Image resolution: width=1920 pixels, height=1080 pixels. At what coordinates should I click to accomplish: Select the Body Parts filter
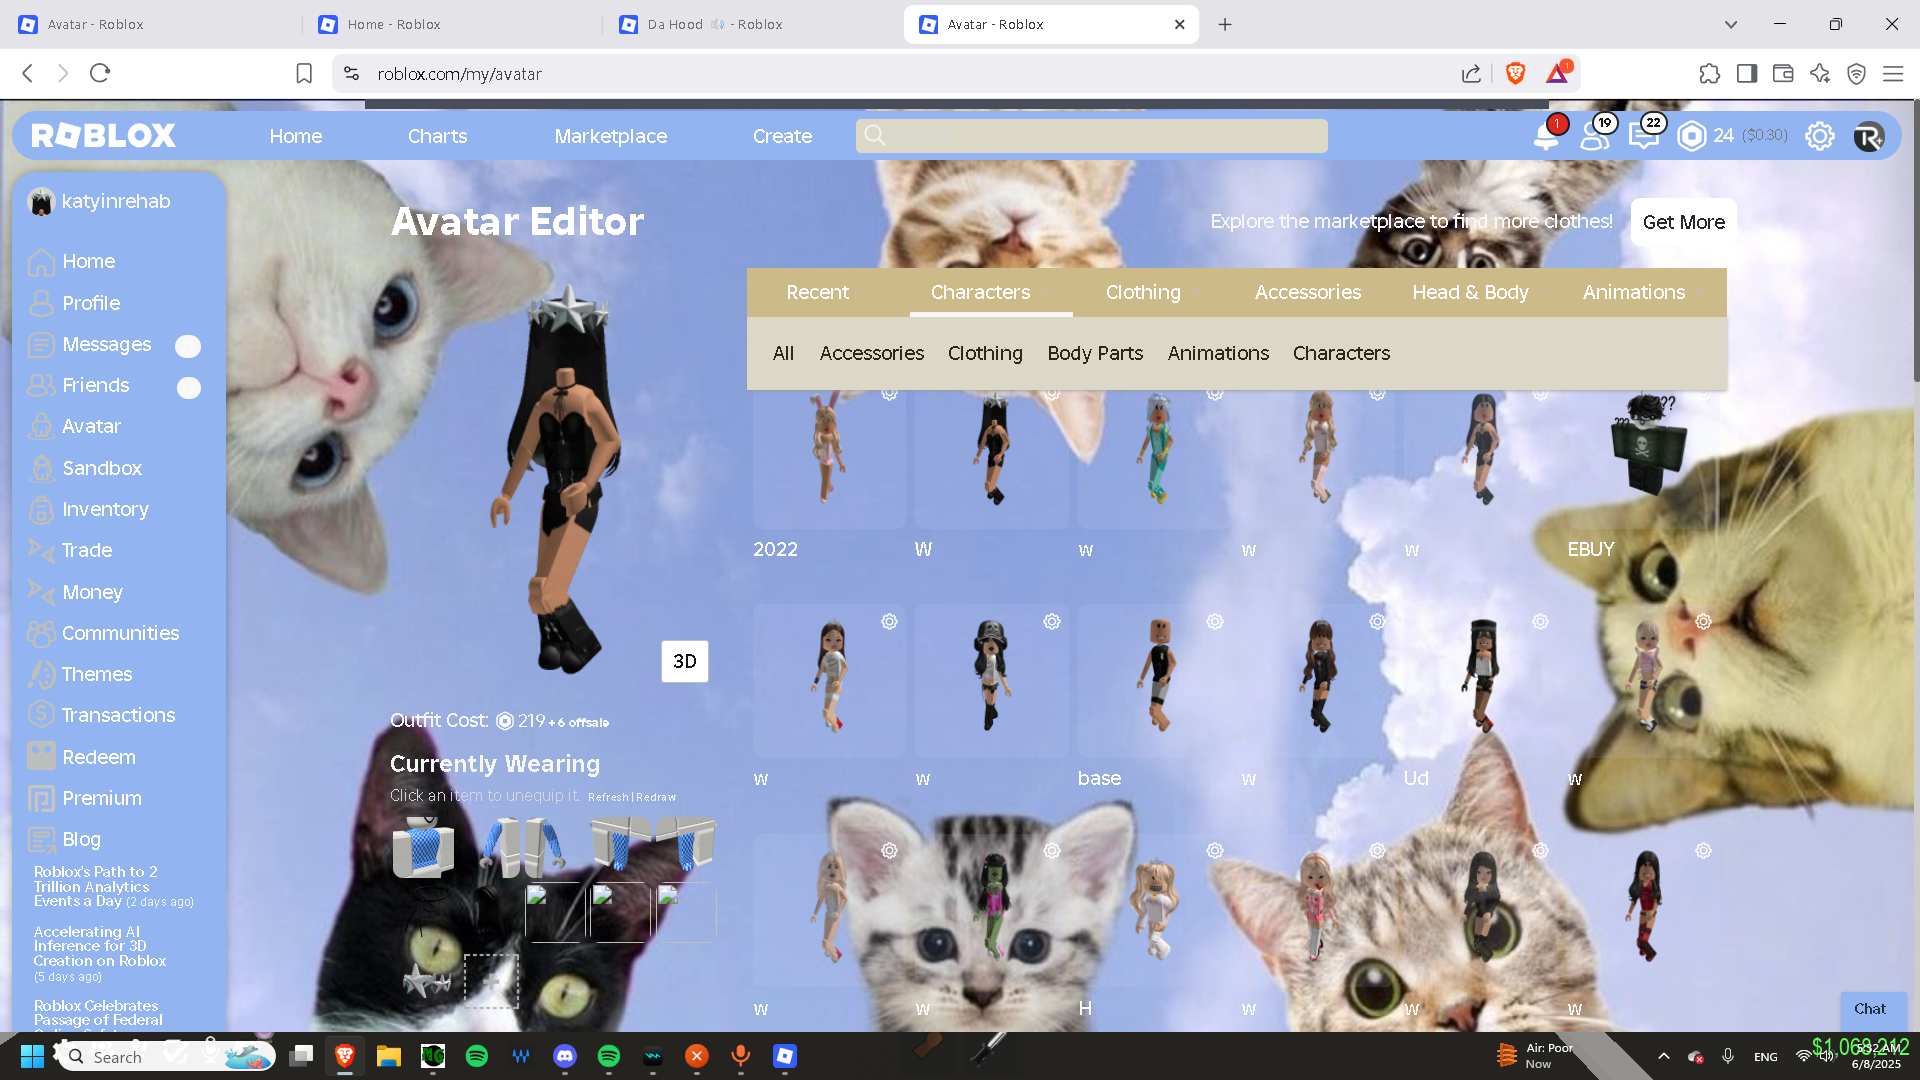pyautogui.click(x=1095, y=353)
